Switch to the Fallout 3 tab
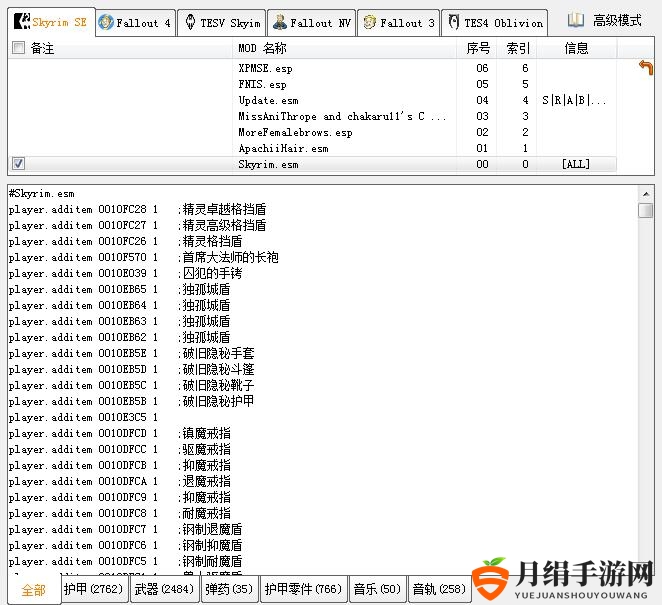 coord(399,22)
